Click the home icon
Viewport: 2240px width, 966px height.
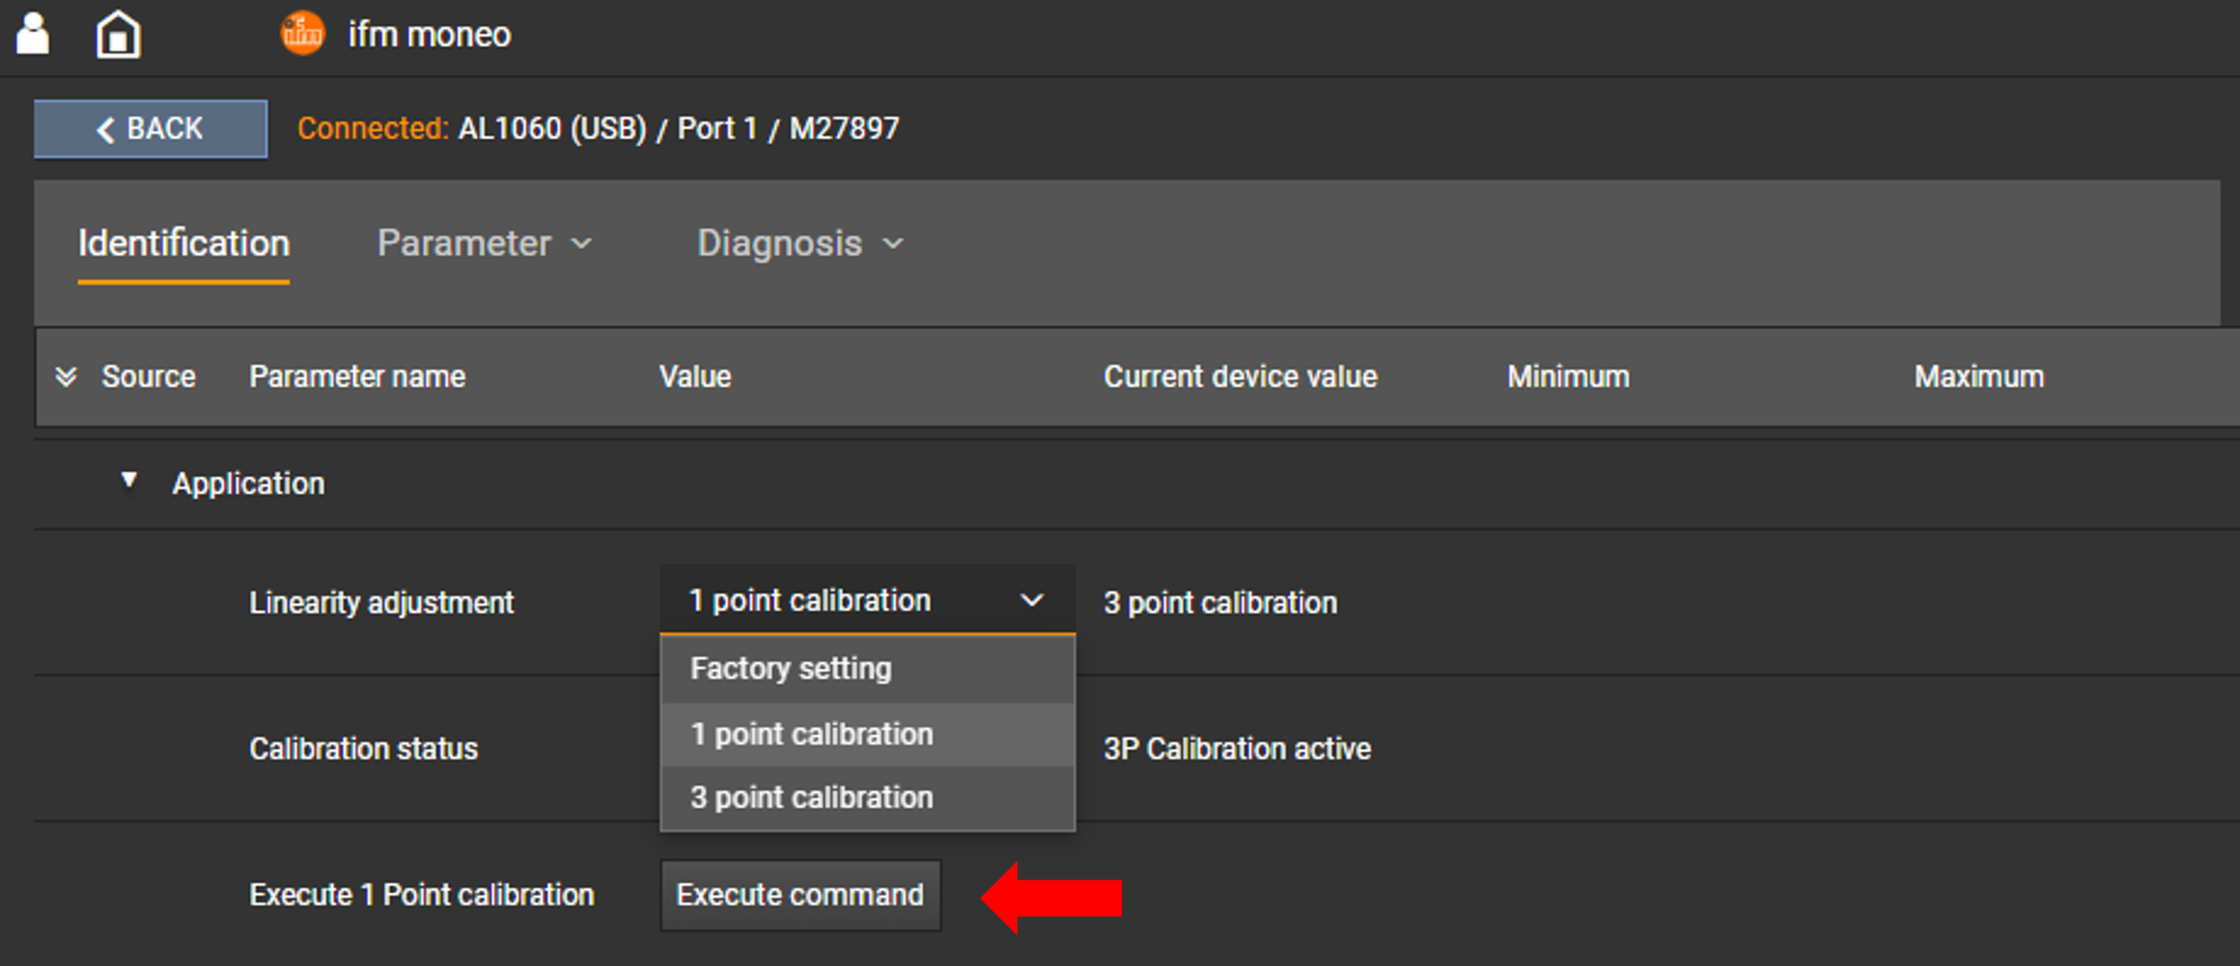coord(117,33)
